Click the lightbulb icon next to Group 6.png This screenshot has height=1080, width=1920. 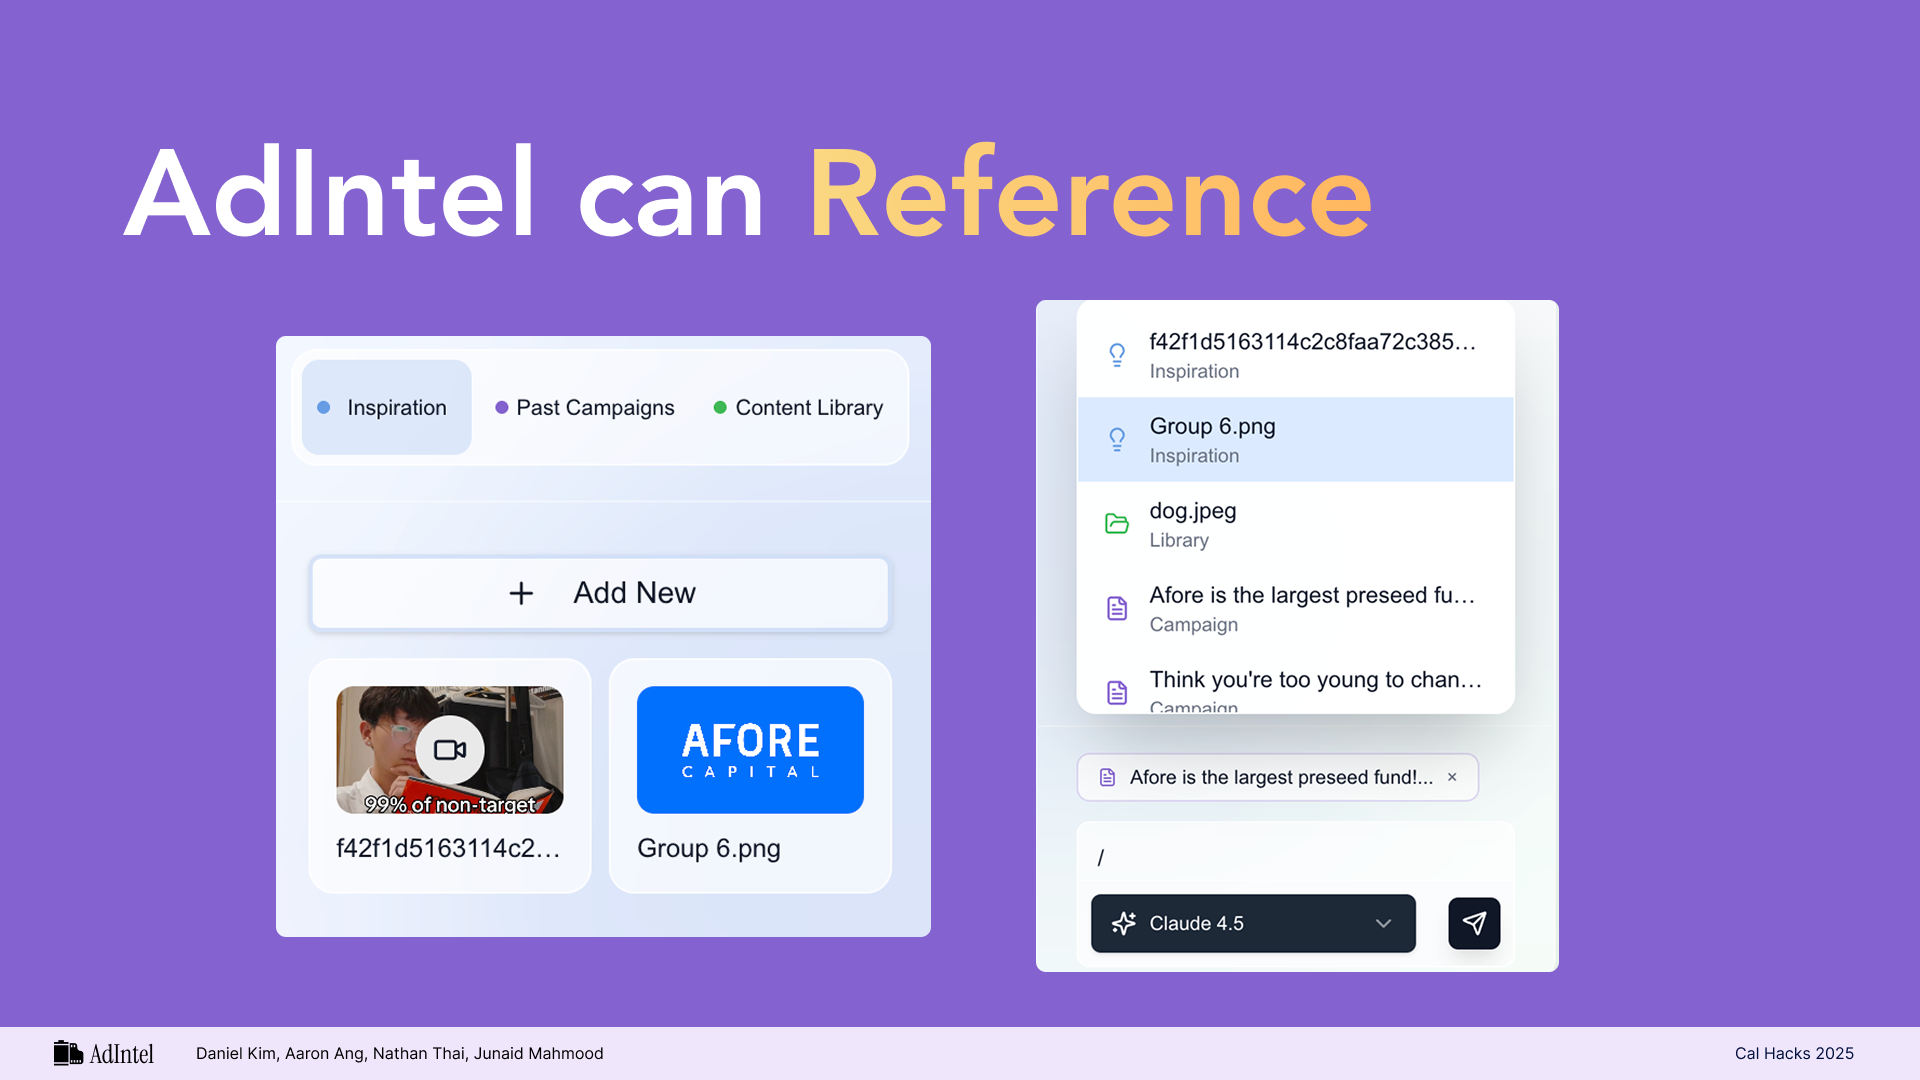pos(1117,439)
